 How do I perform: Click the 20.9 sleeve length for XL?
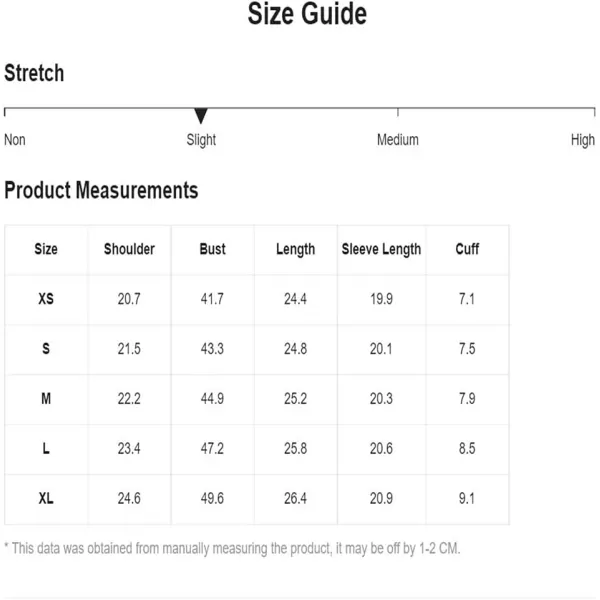pyautogui.click(x=381, y=499)
